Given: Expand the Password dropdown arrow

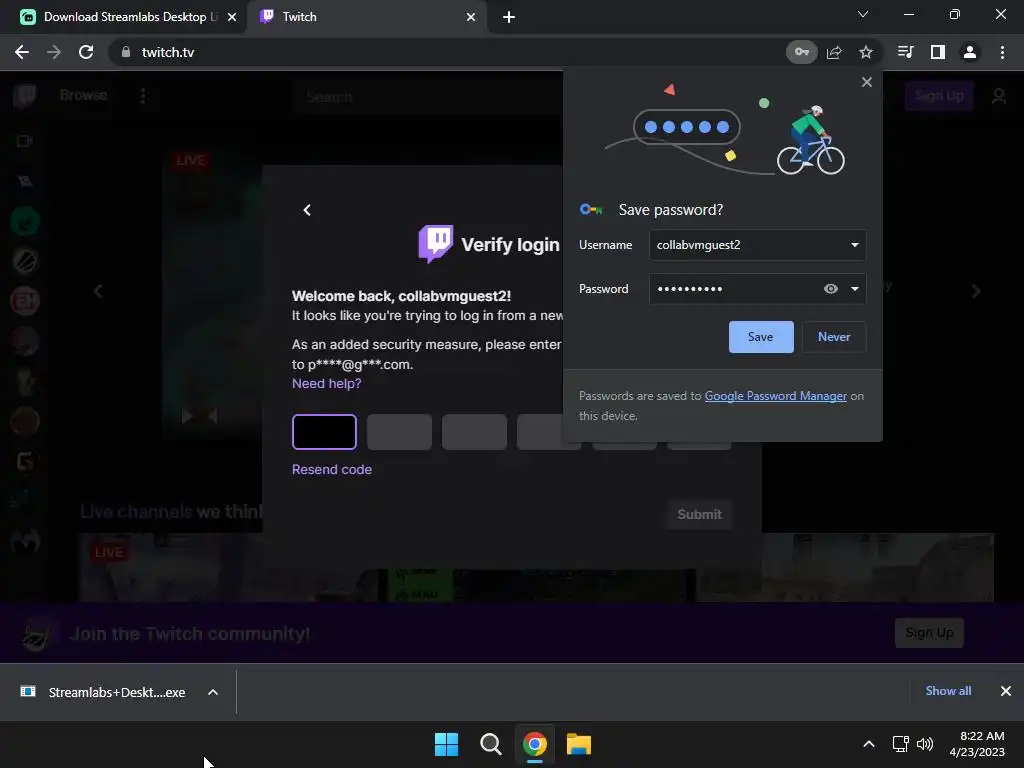Looking at the screenshot, I should tap(854, 289).
